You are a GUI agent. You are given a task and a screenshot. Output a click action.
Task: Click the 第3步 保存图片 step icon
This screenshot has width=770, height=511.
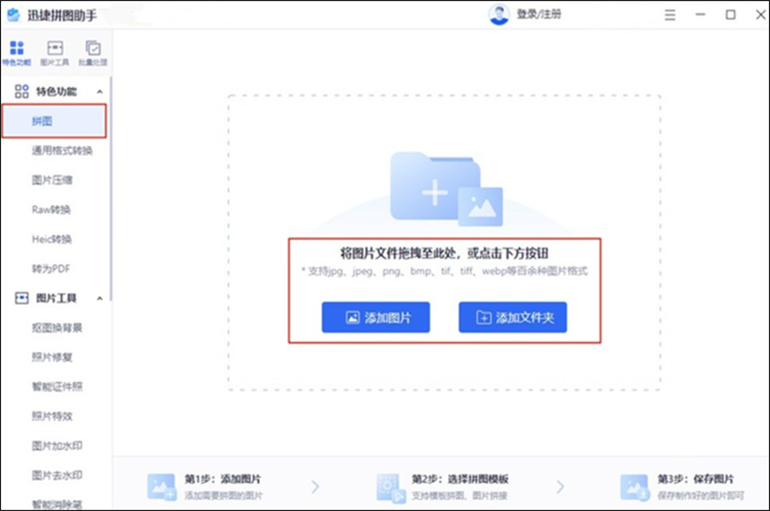pos(634,487)
